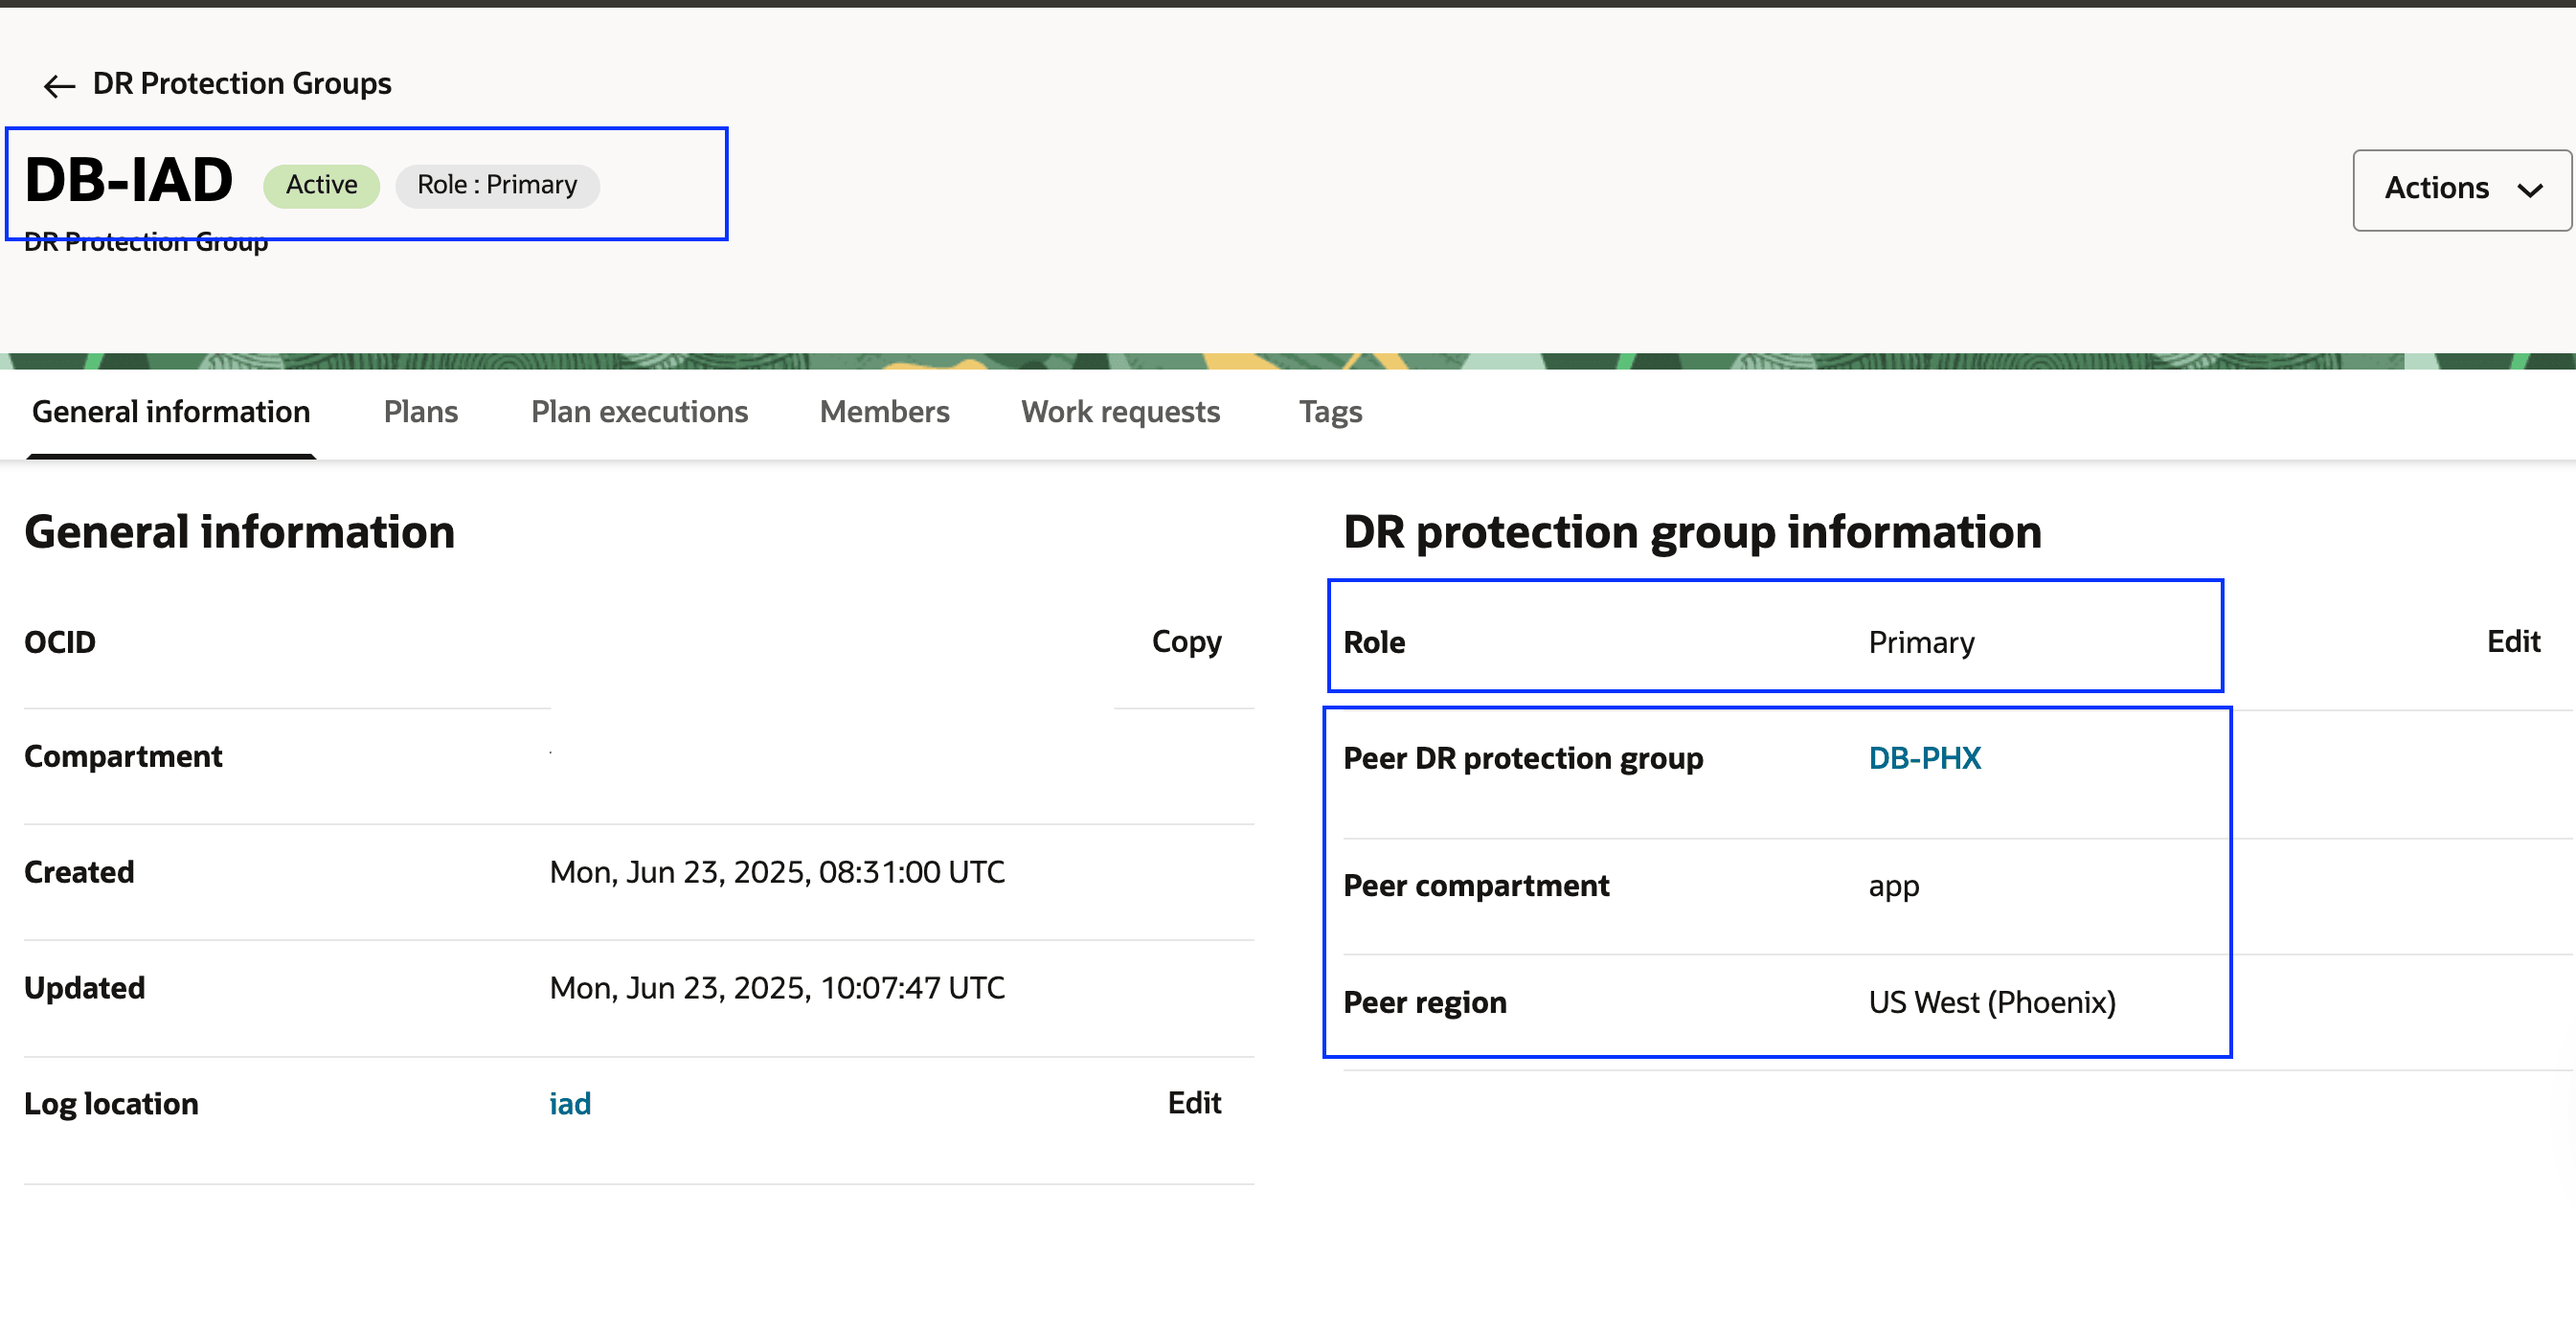Open the Plan executions tab
2576x1325 pixels.
click(x=639, y=412)
